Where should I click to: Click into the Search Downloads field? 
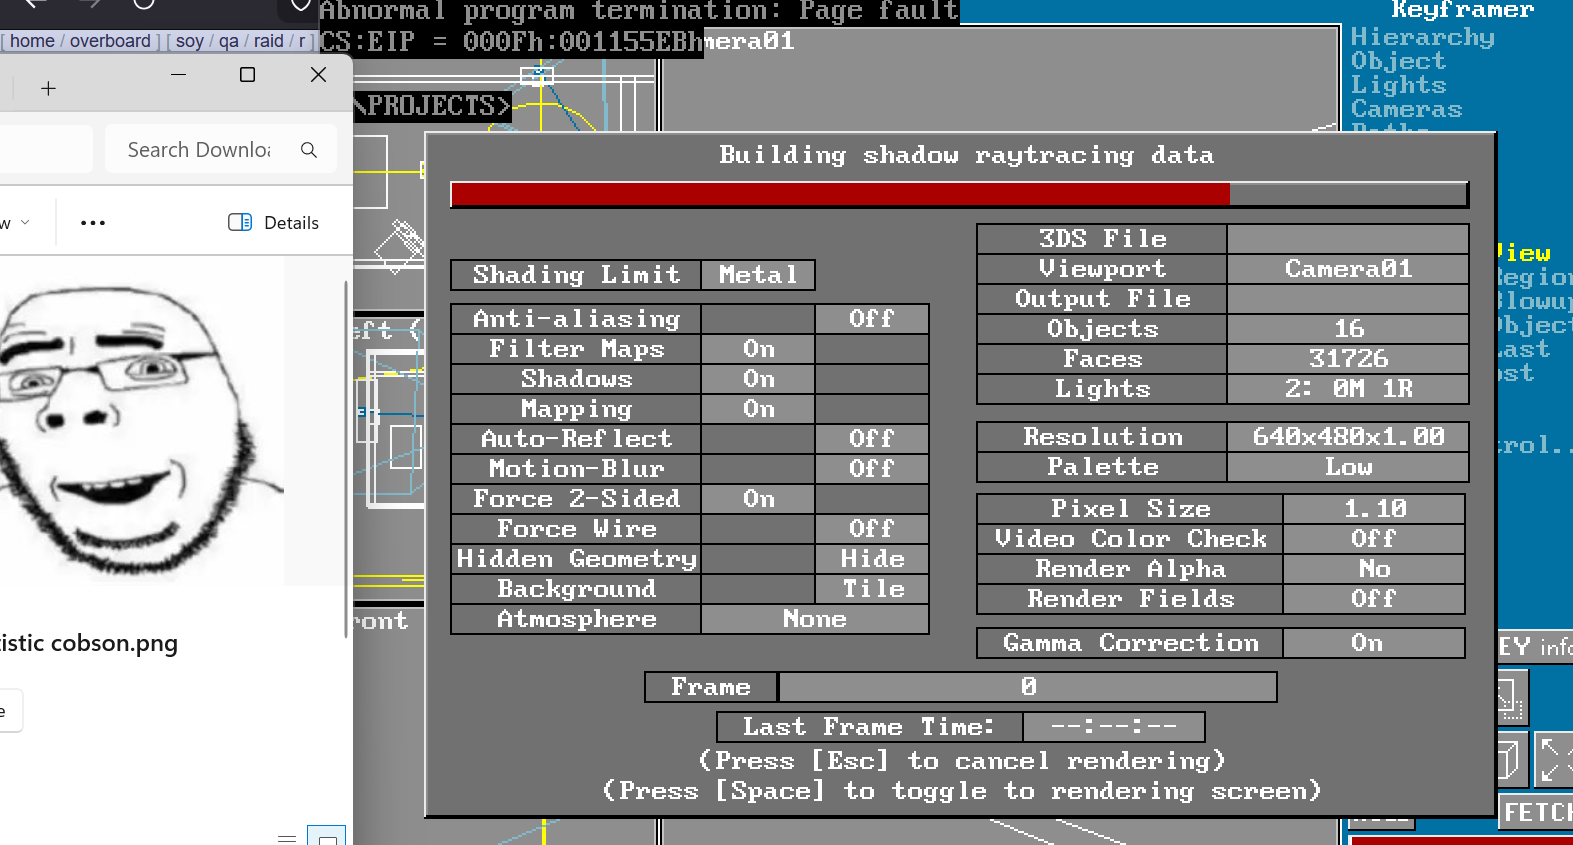tap(200, 150)
